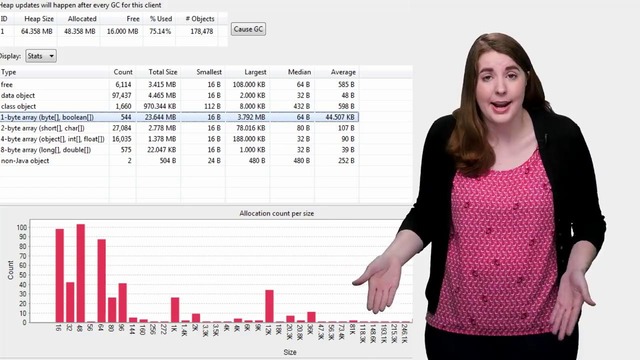Open the Display Stats dropdown
Image resolution: width=640 pixels, height=360 pixels.
point(41,56)
